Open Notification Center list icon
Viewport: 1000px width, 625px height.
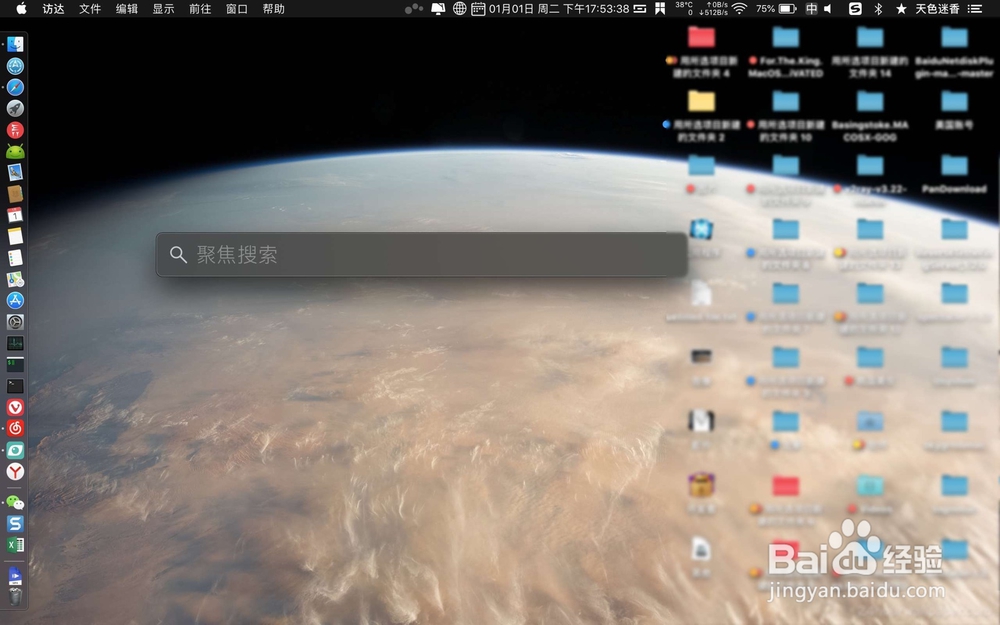coord(974,8)
